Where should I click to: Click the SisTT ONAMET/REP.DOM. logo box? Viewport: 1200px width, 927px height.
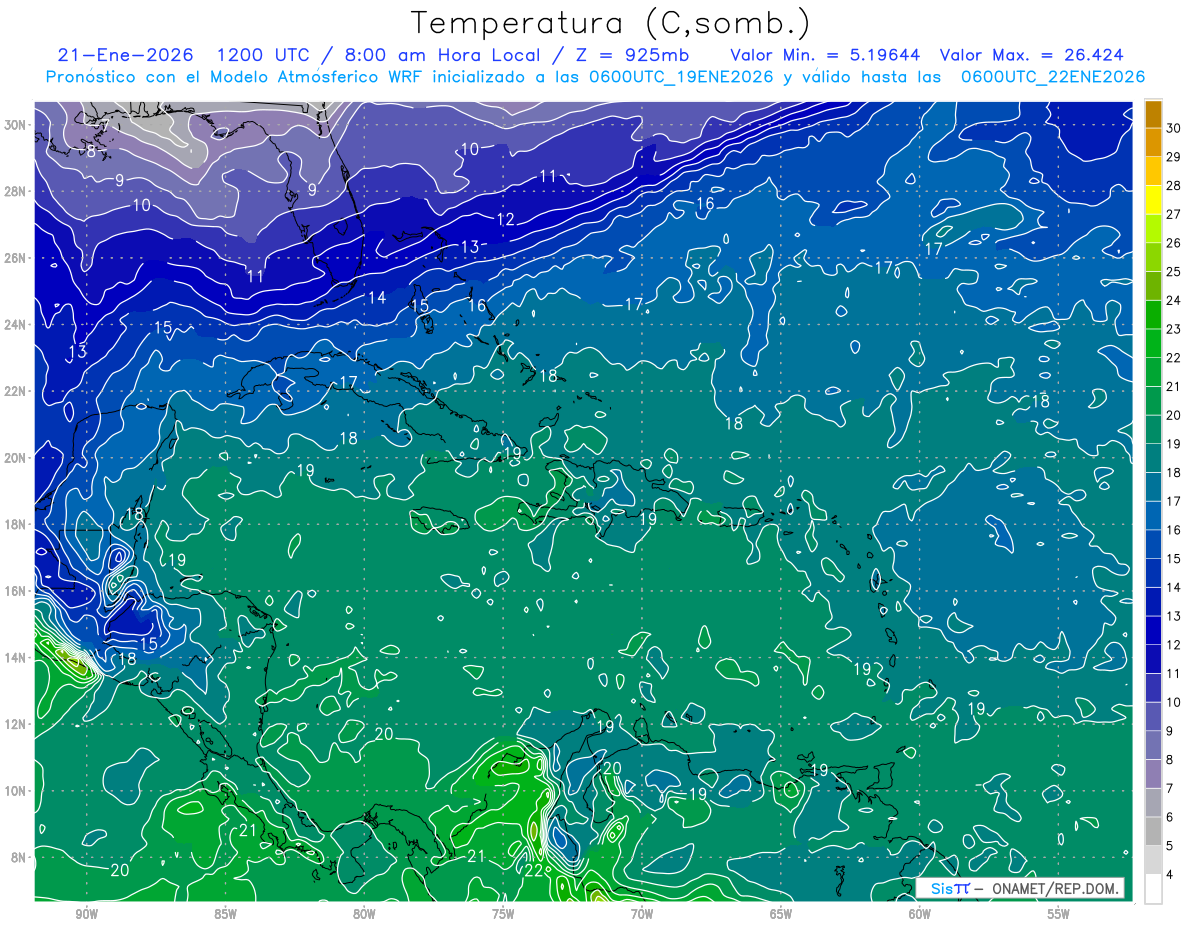coord(1019,888)
